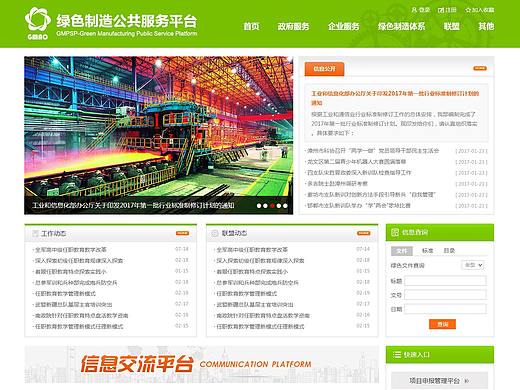Viewport: 520px width, 390px height.
Task: Select the gray 文件 tab in the query panel
Action: [402, 251]
